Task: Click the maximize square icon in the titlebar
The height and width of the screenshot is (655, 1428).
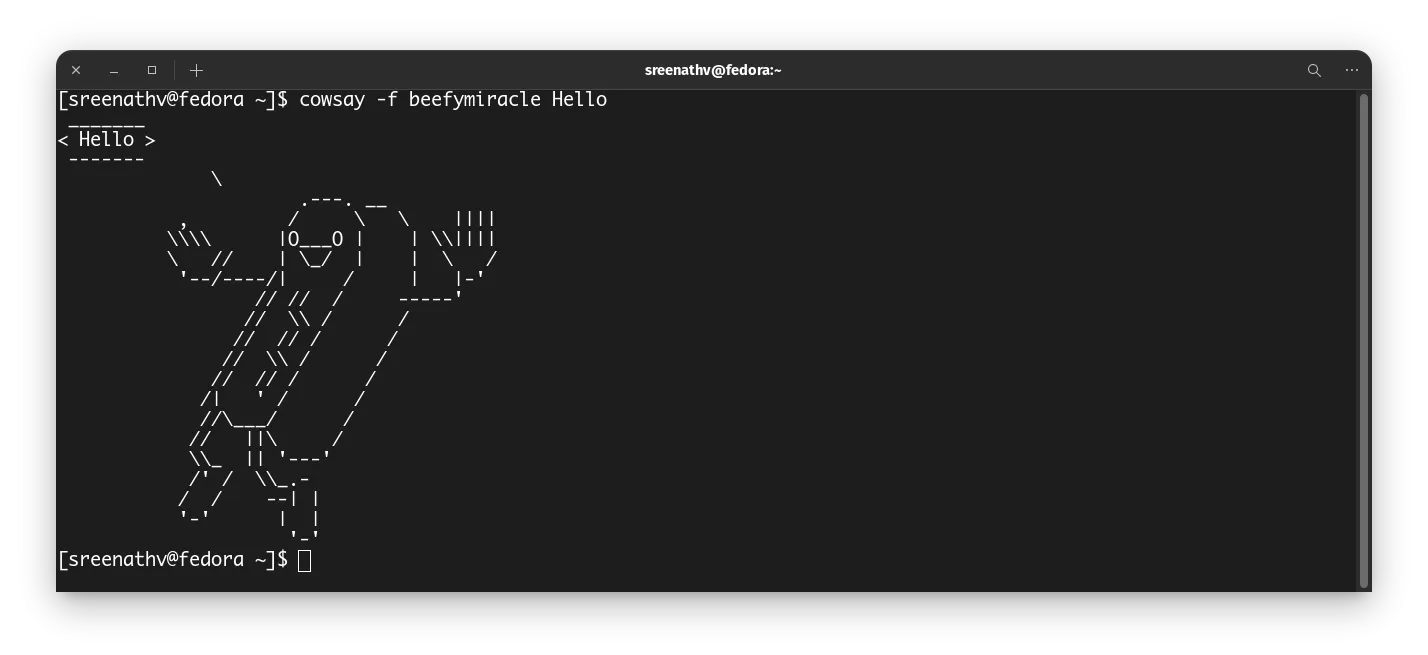Action: click(x=151, y=70)
